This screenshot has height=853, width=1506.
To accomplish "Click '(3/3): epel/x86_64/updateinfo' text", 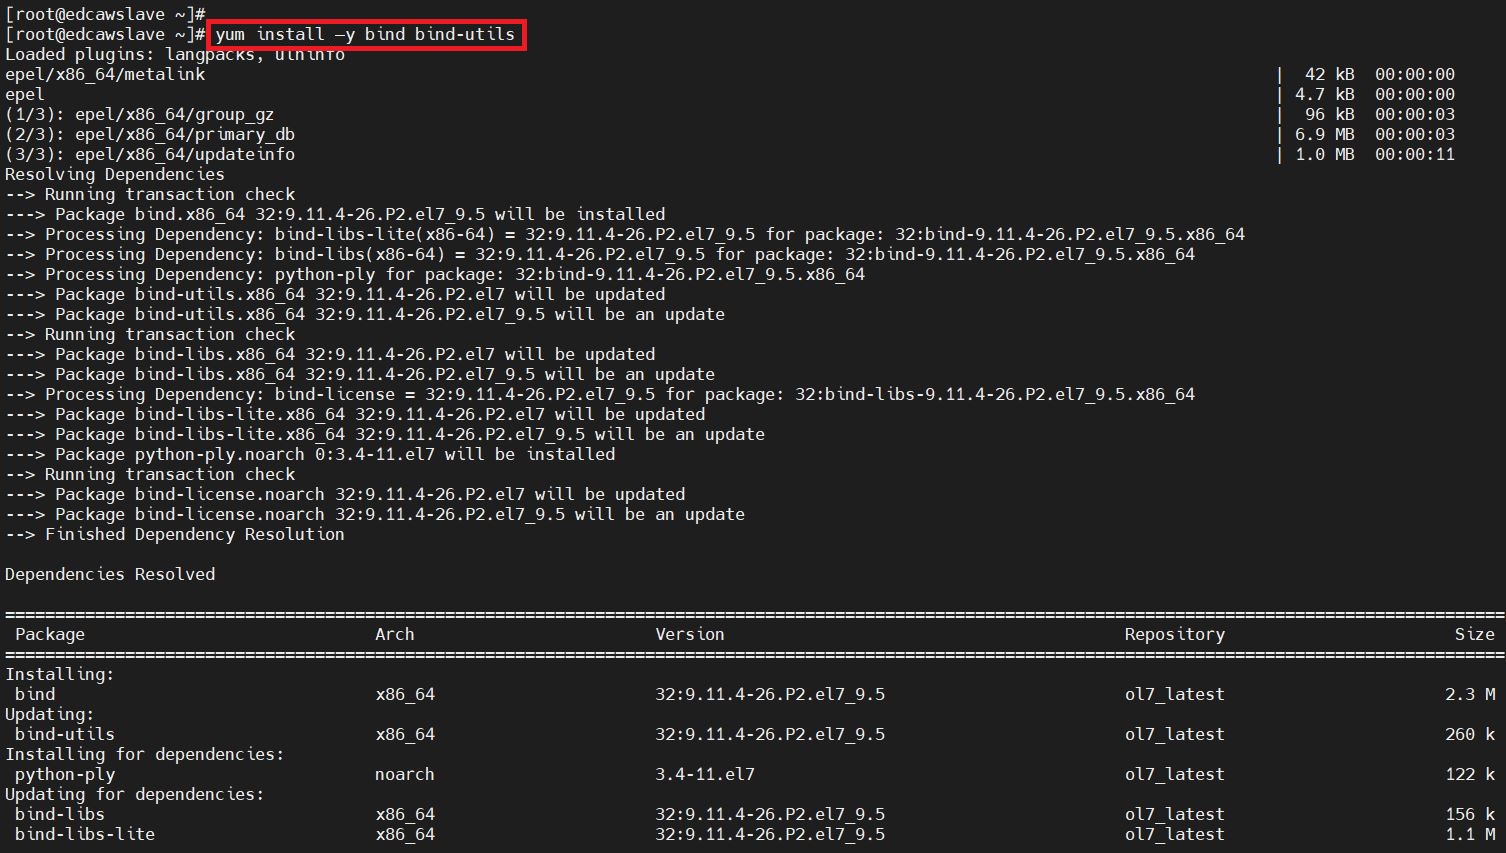I will pyautogui.click(x=150, y=154).
